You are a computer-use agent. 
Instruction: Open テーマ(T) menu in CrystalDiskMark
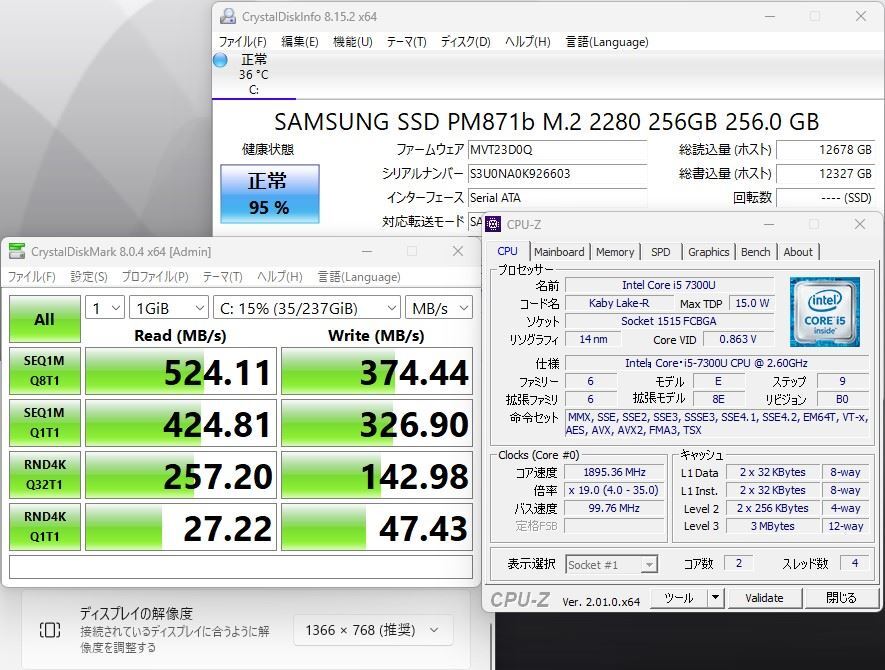point(222,277)
